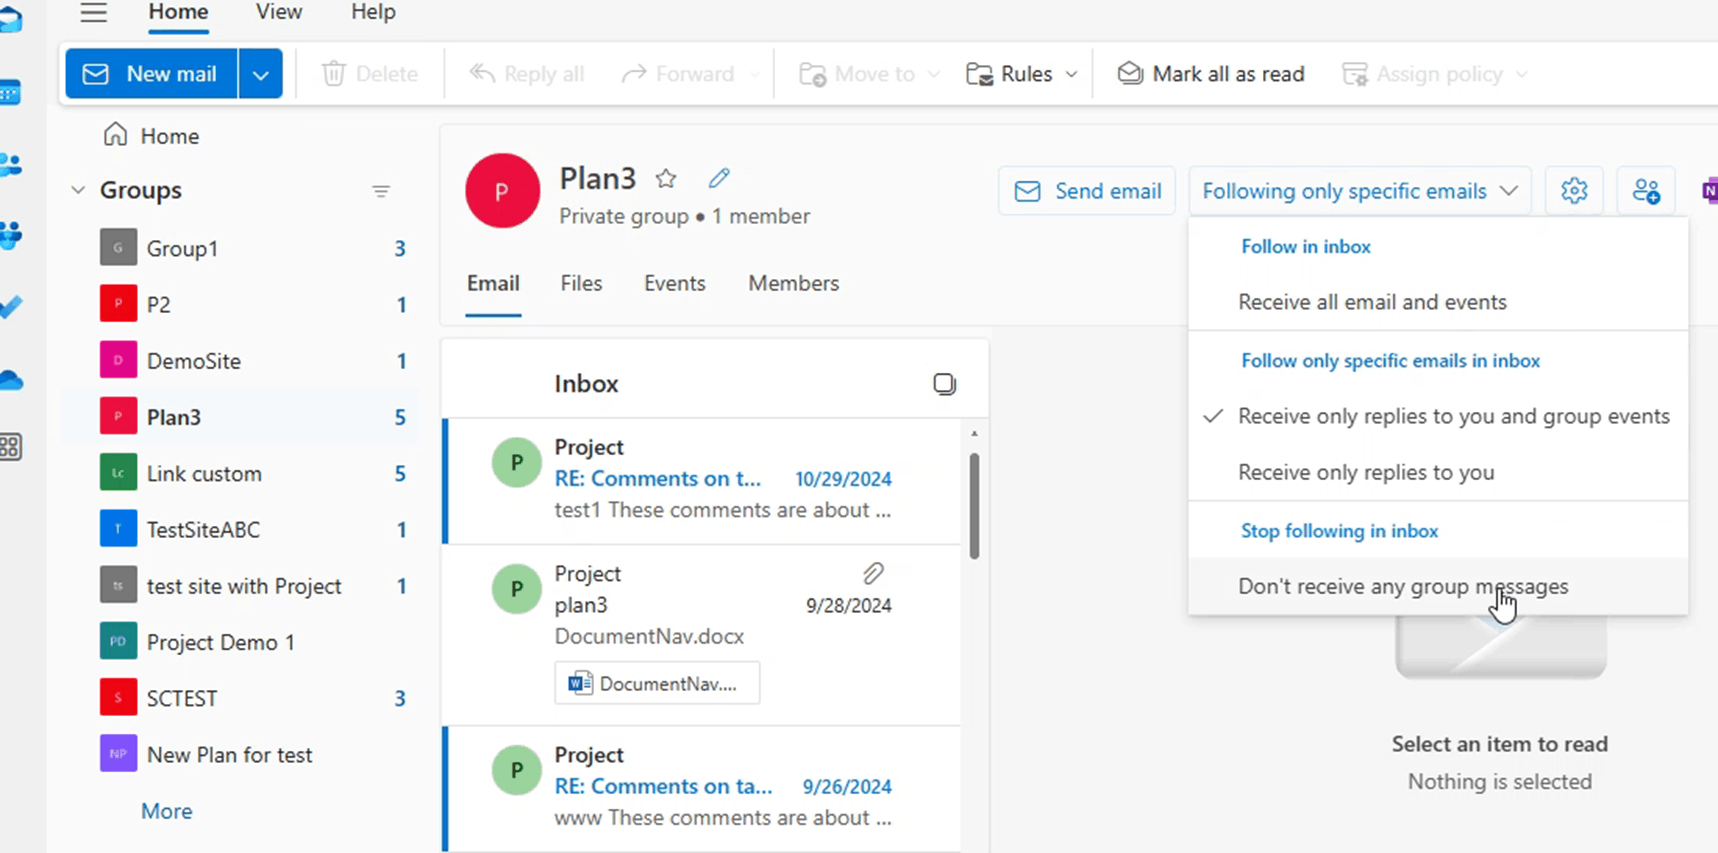Select Receive only replies to you and group events
Screen dimensions: 1718x853
[x=1438, y=416]
